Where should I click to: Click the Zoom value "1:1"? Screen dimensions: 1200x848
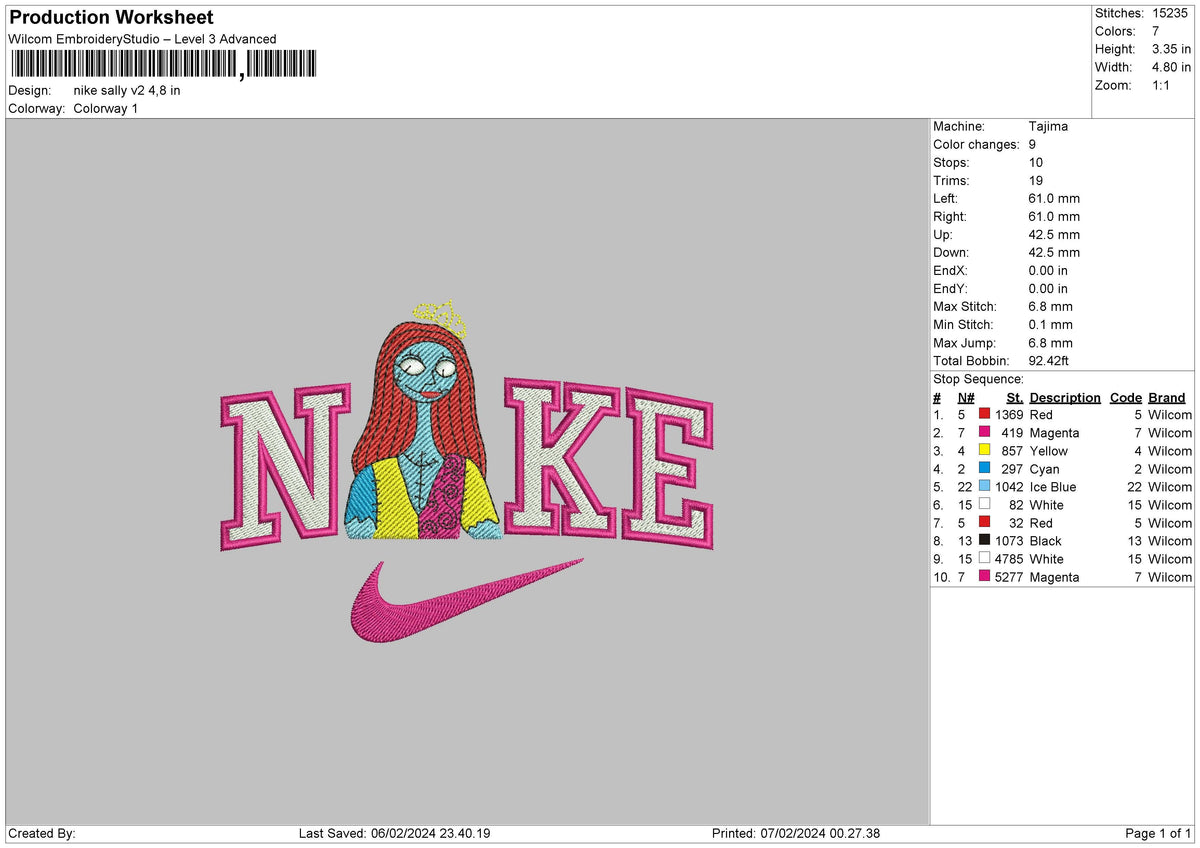pos(1162,85)
